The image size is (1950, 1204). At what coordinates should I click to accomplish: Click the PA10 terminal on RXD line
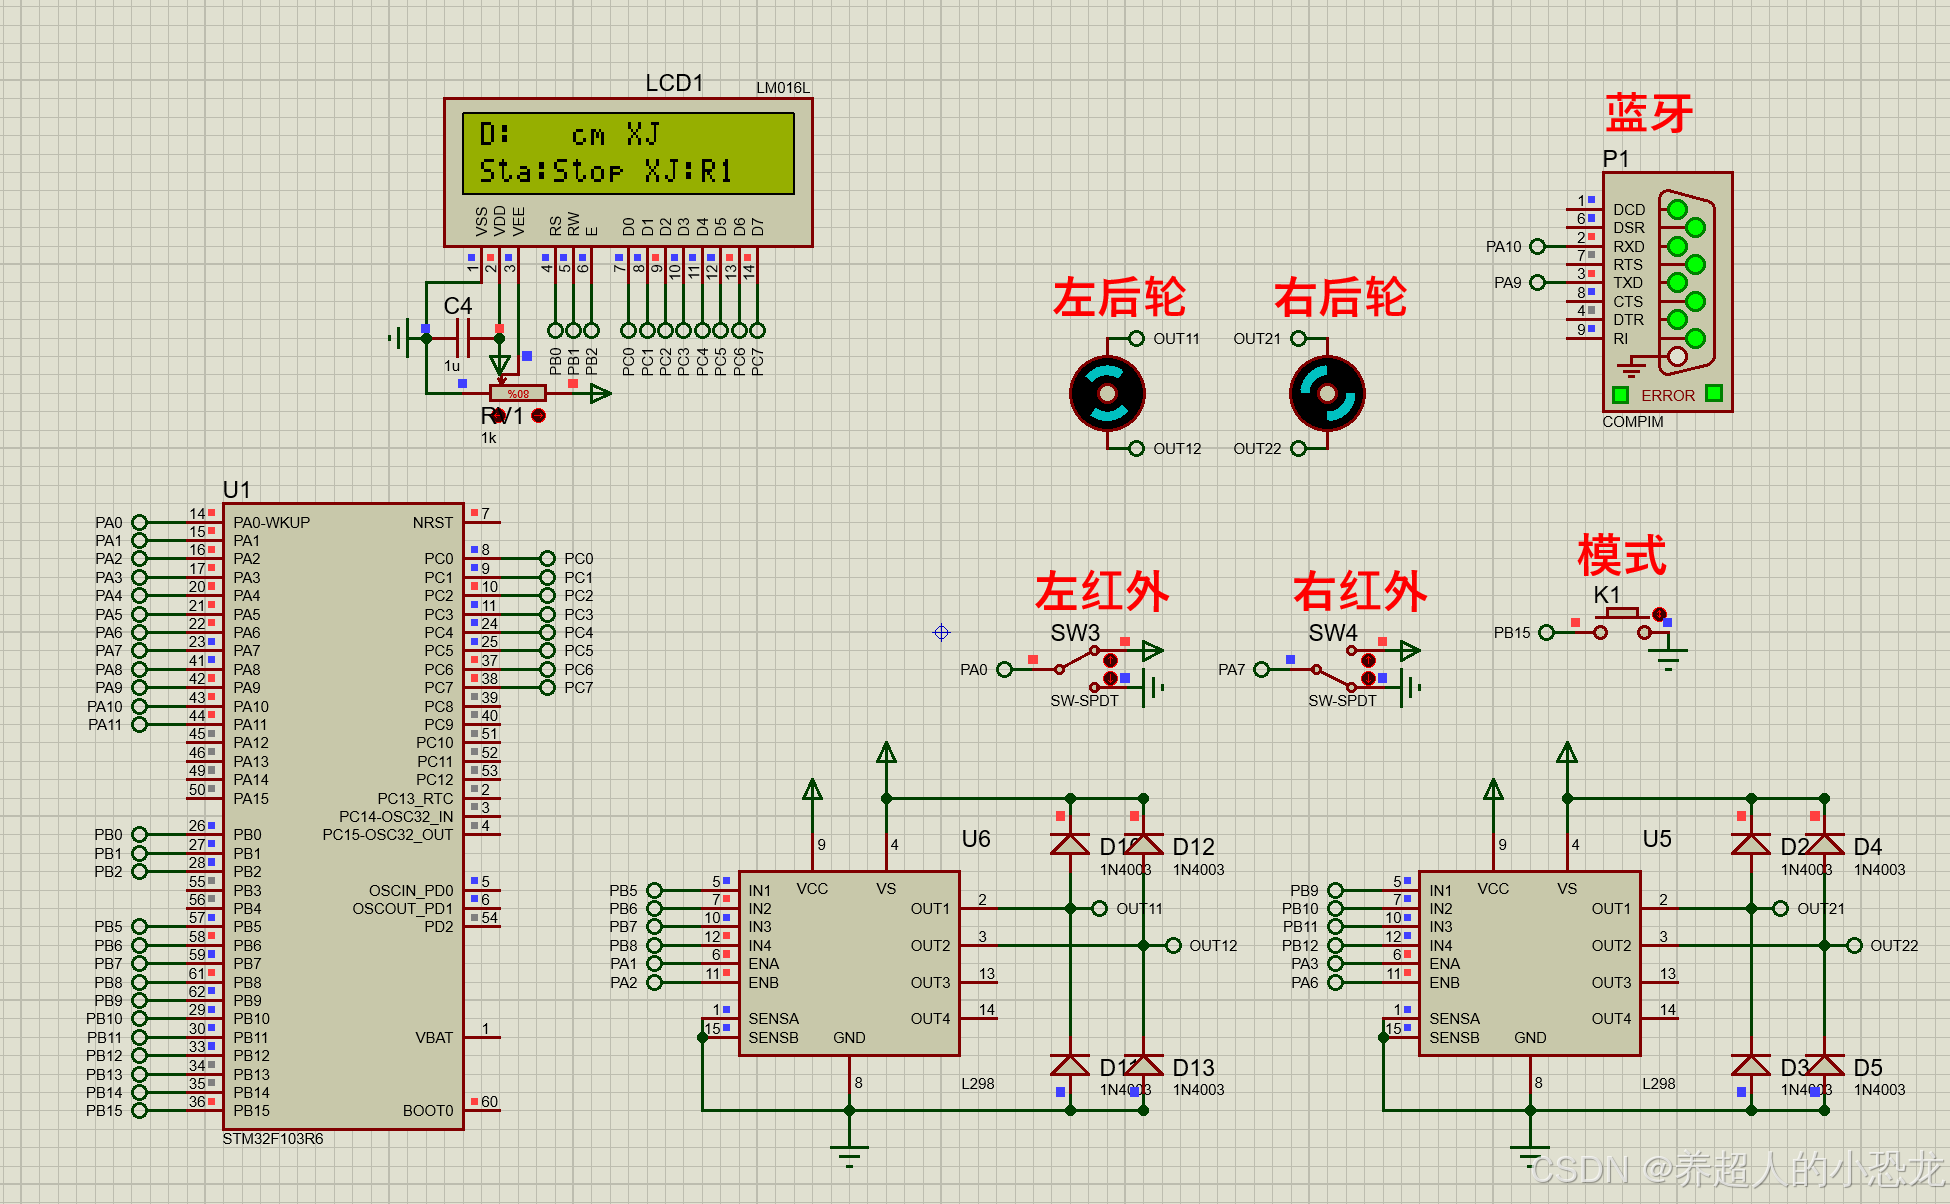[1537, 247]
